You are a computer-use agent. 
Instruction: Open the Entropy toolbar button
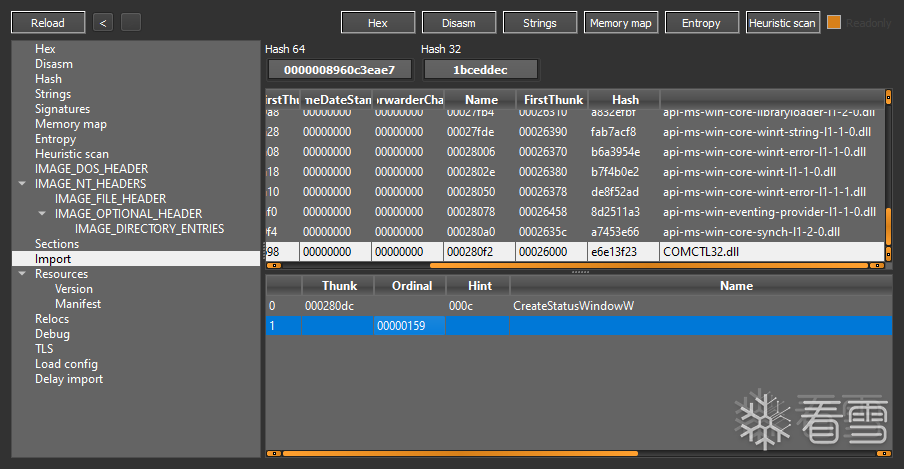point(701,23)
